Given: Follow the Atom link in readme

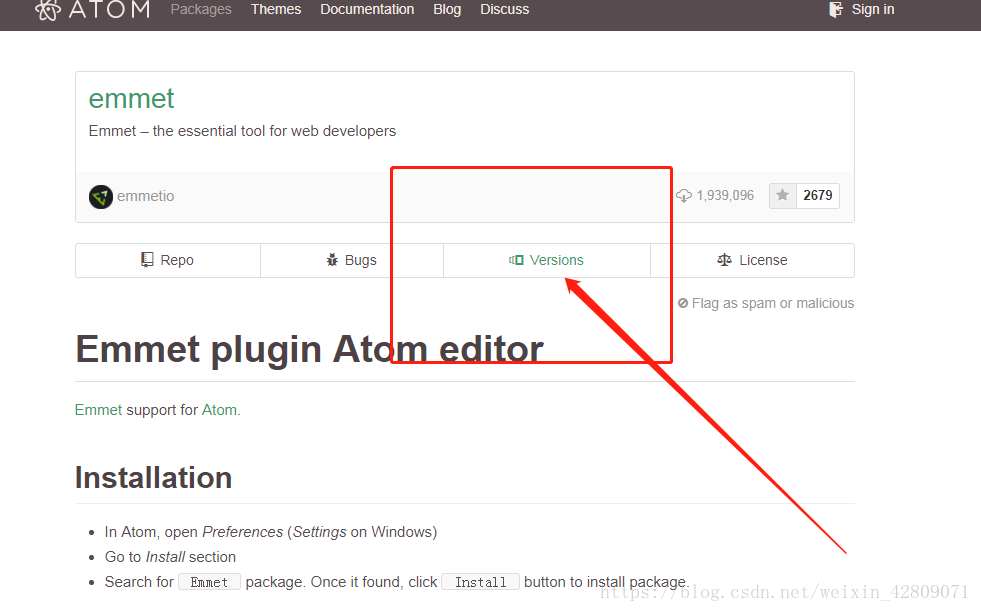Looking at the screenshot, I should (219, 410).
